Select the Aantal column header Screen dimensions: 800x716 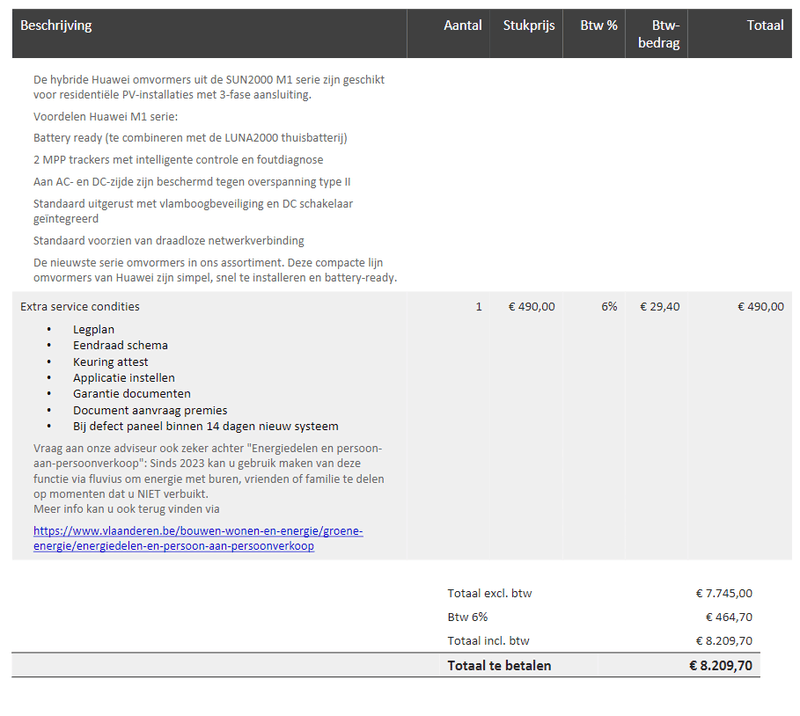(462, 26)
